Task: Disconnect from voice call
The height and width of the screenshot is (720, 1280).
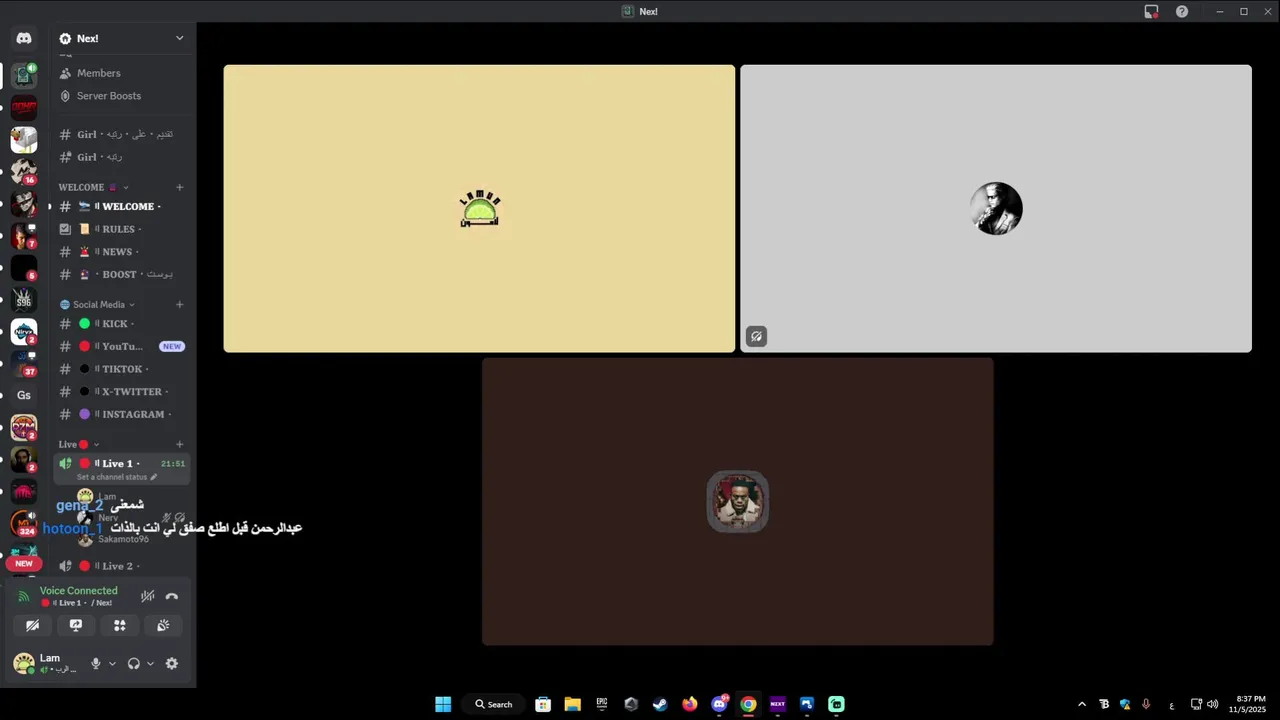Action: 172,596
